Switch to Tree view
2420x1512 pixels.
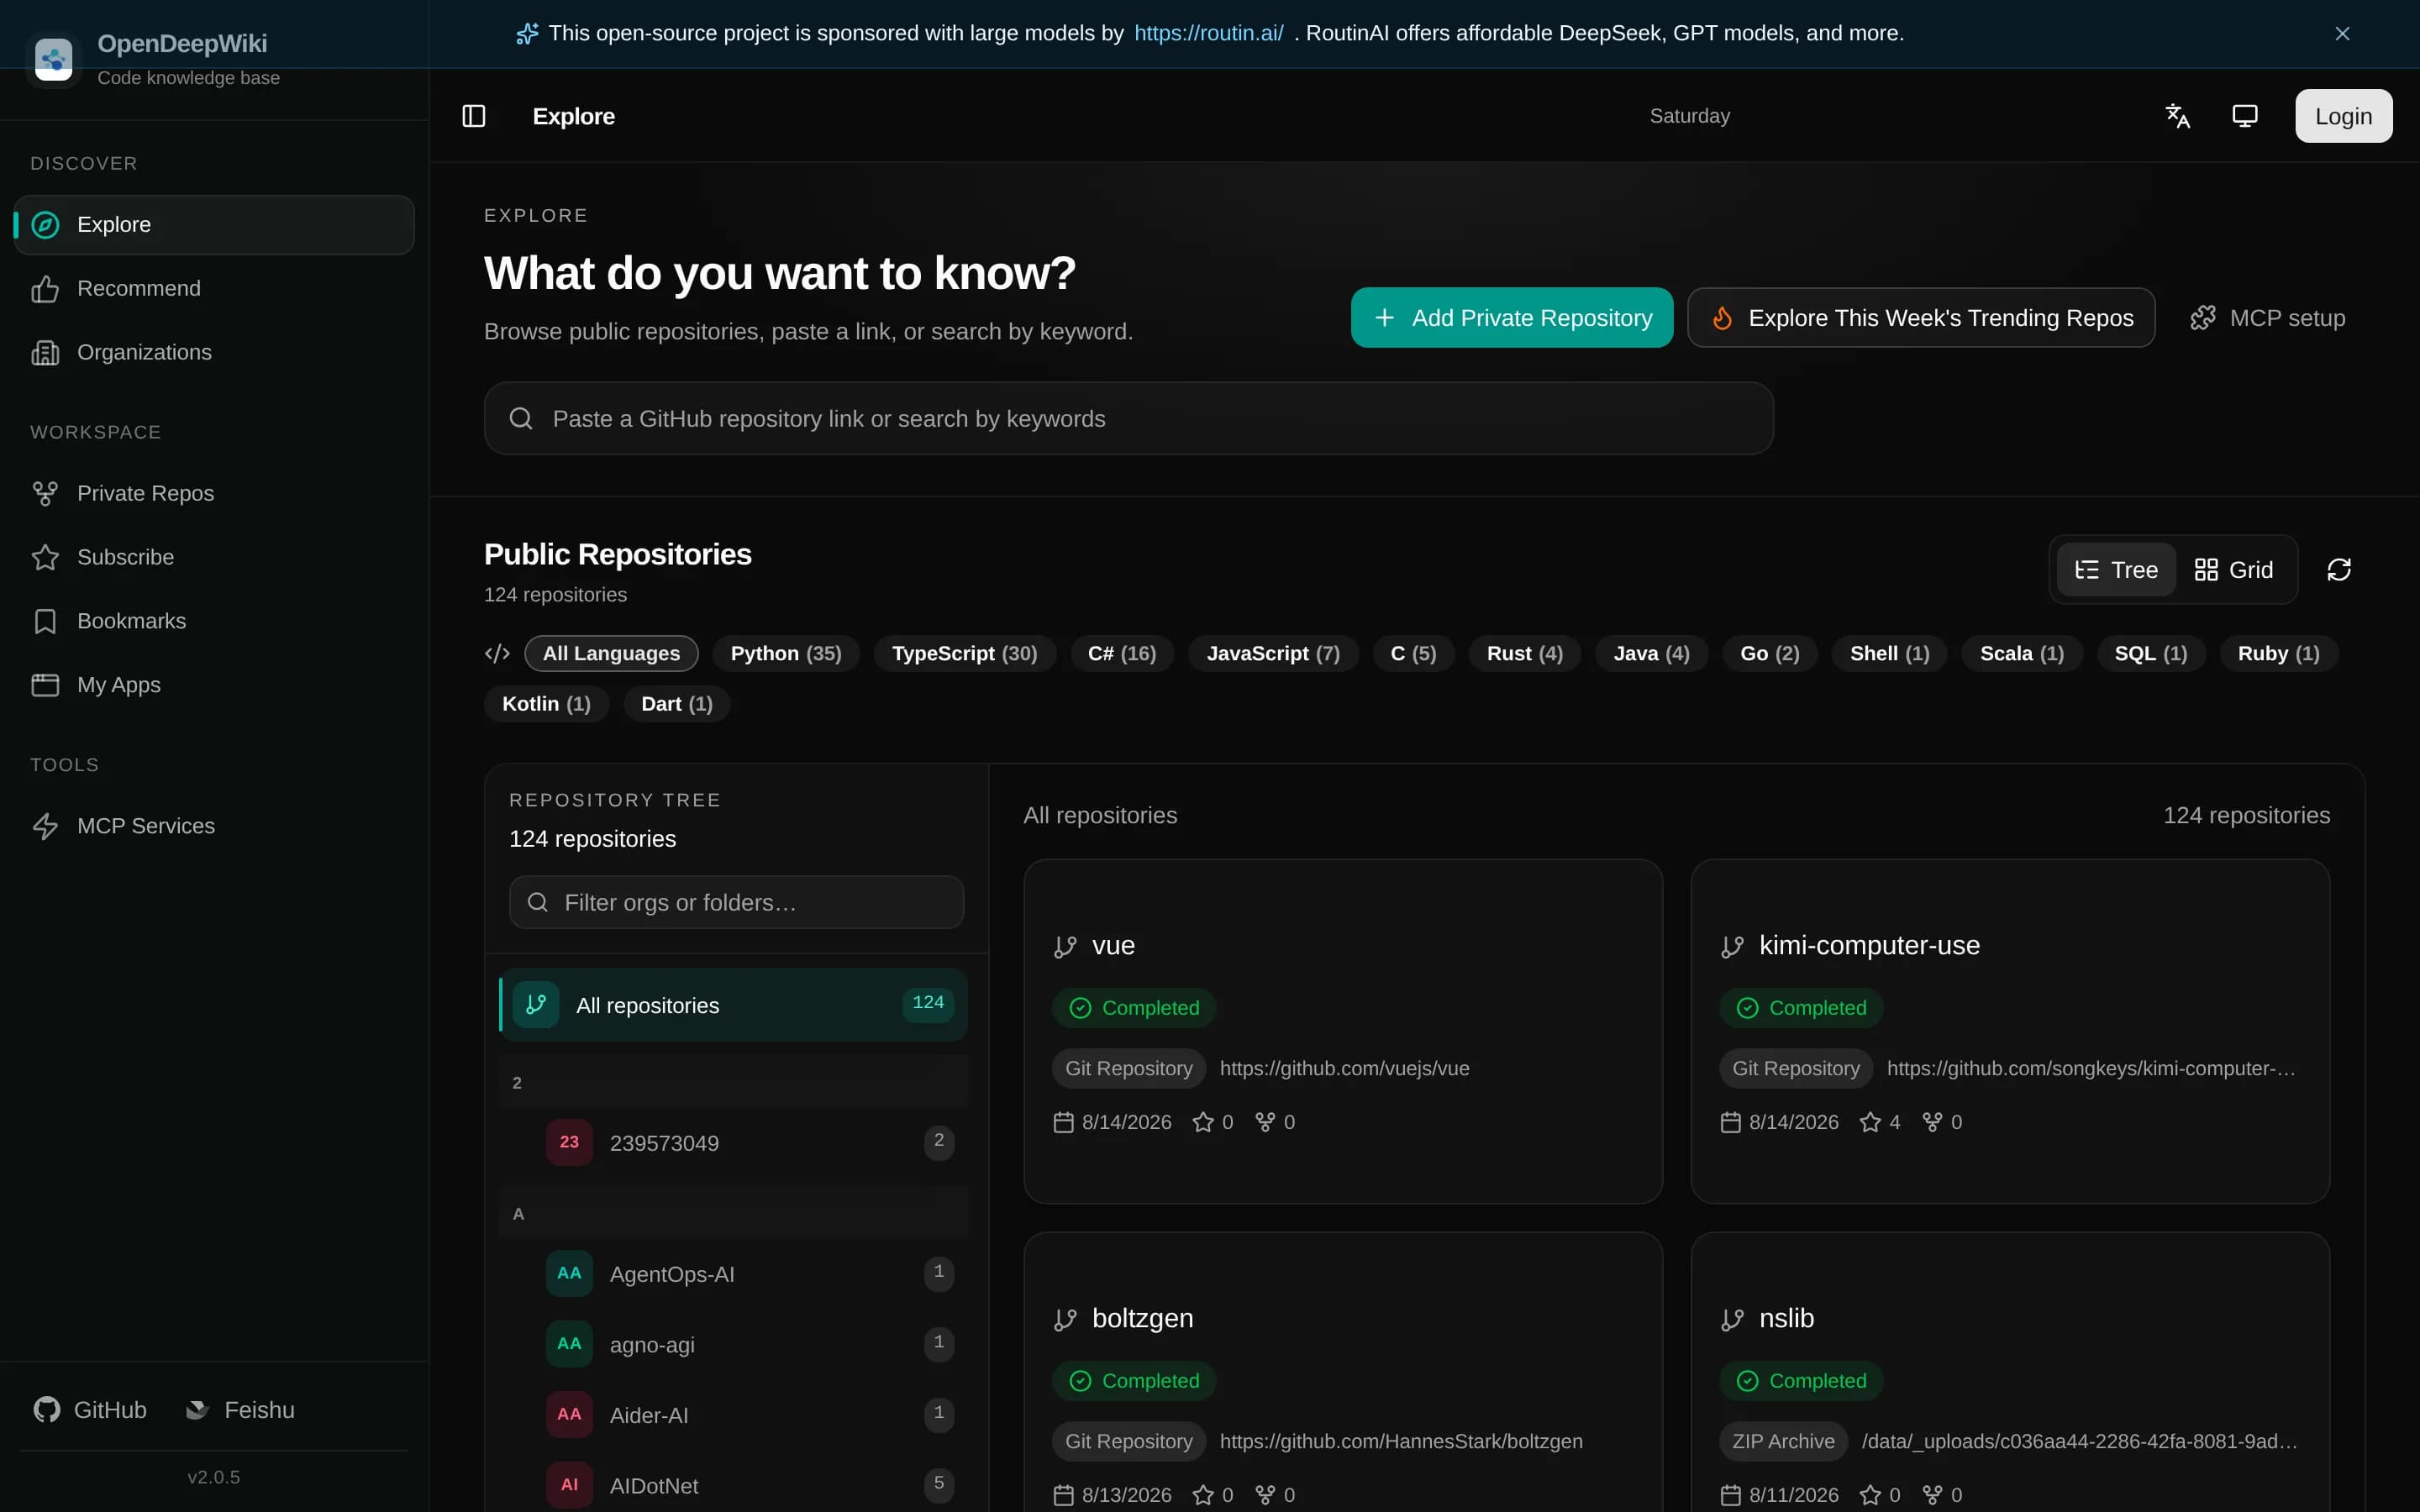click(2115, 569)
